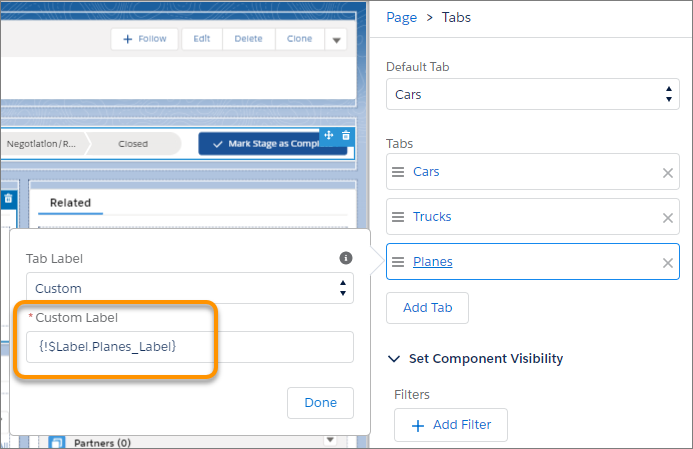Grab the Cars tab reorder handle
This screenshot has height=449, width=693.
tap(398, 172)
